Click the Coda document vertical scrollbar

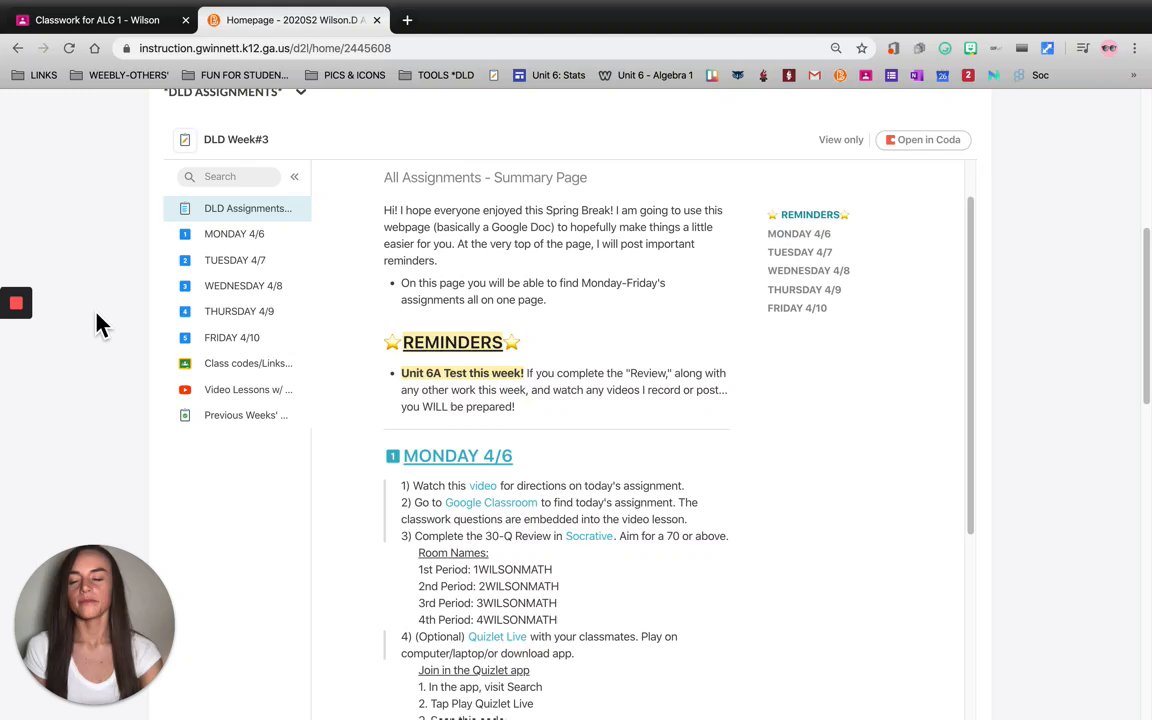click(x=971, y=365)
